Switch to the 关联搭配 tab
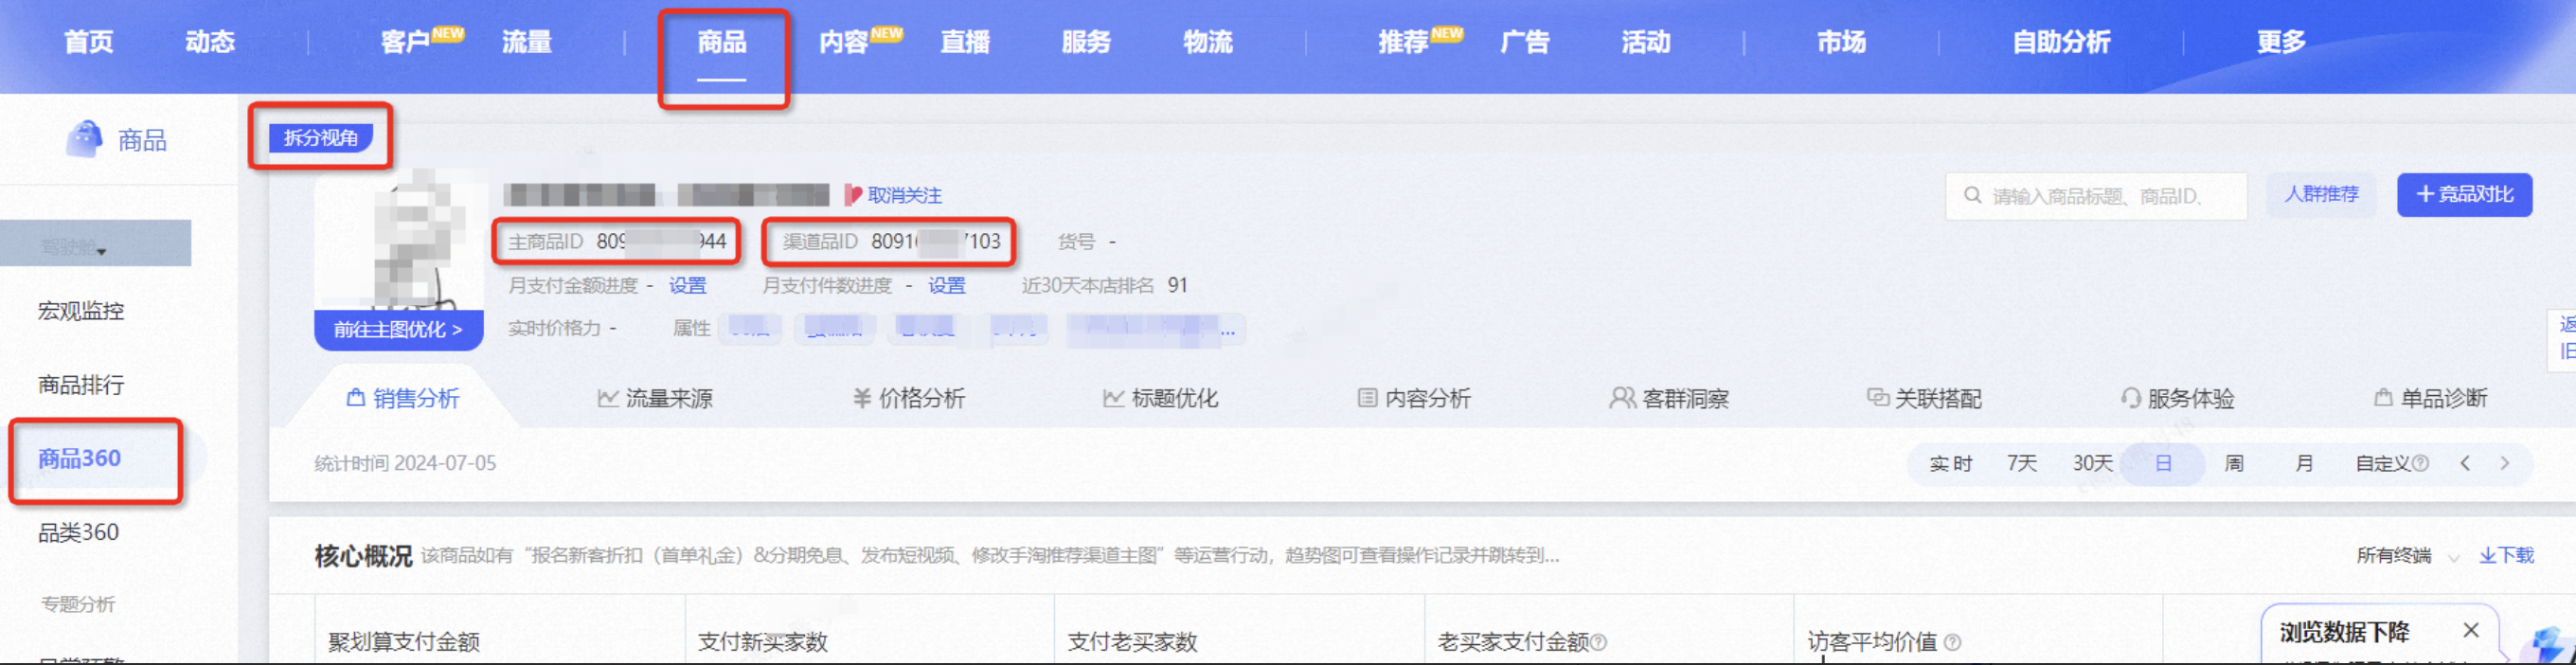Viewport: 2576px width, 665px height. pos(1924,398)
